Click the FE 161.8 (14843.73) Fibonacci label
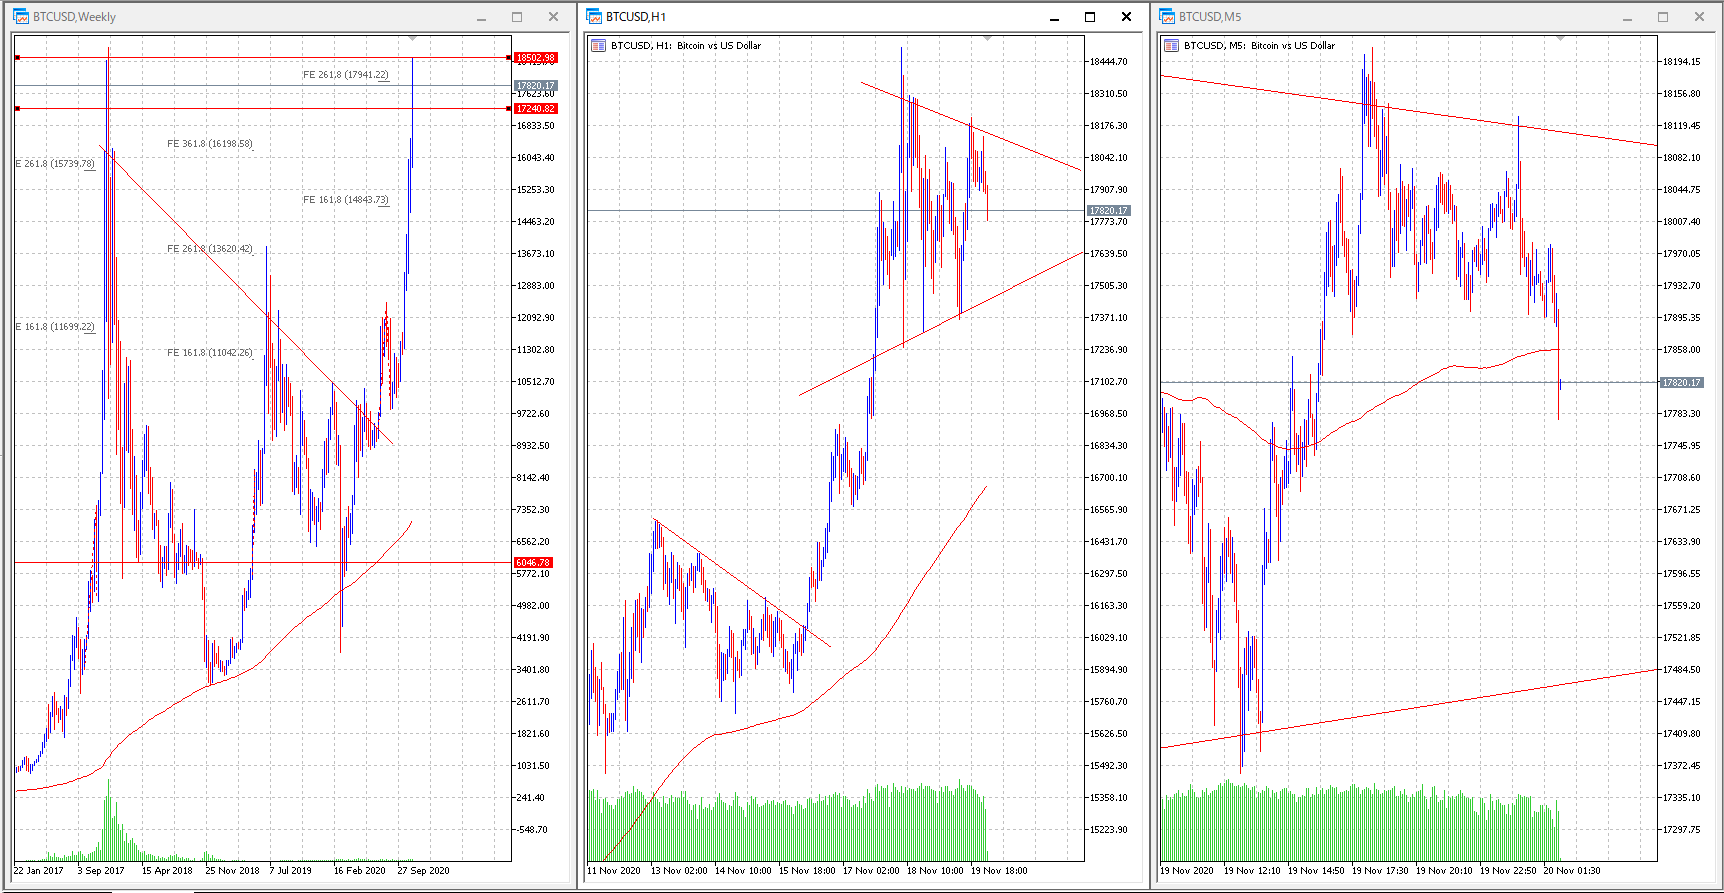The width and height of the screenshot is (1724, 893). click(x=345, y=200)
